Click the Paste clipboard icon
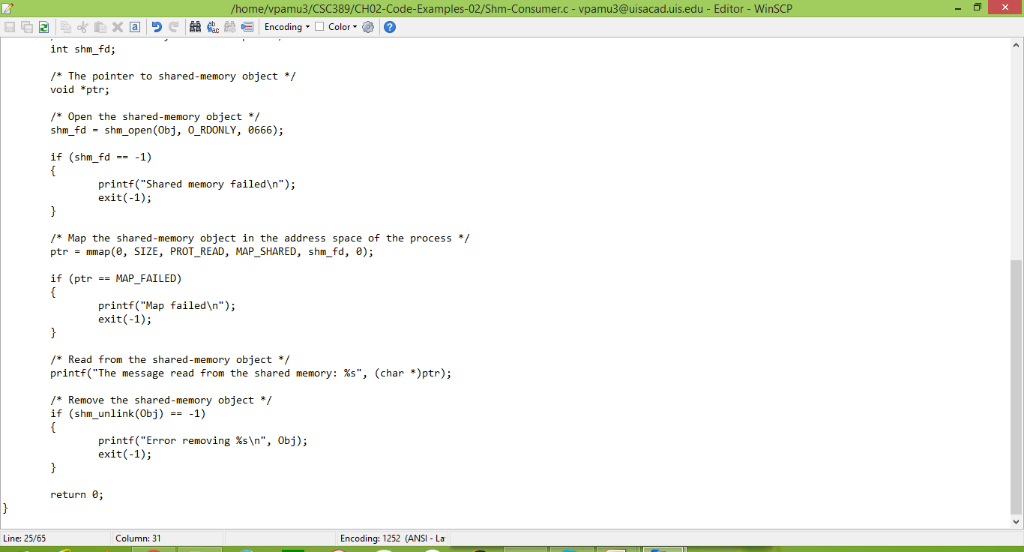Viewport: 1024px width, 552px height. click(x=100, y=27)
